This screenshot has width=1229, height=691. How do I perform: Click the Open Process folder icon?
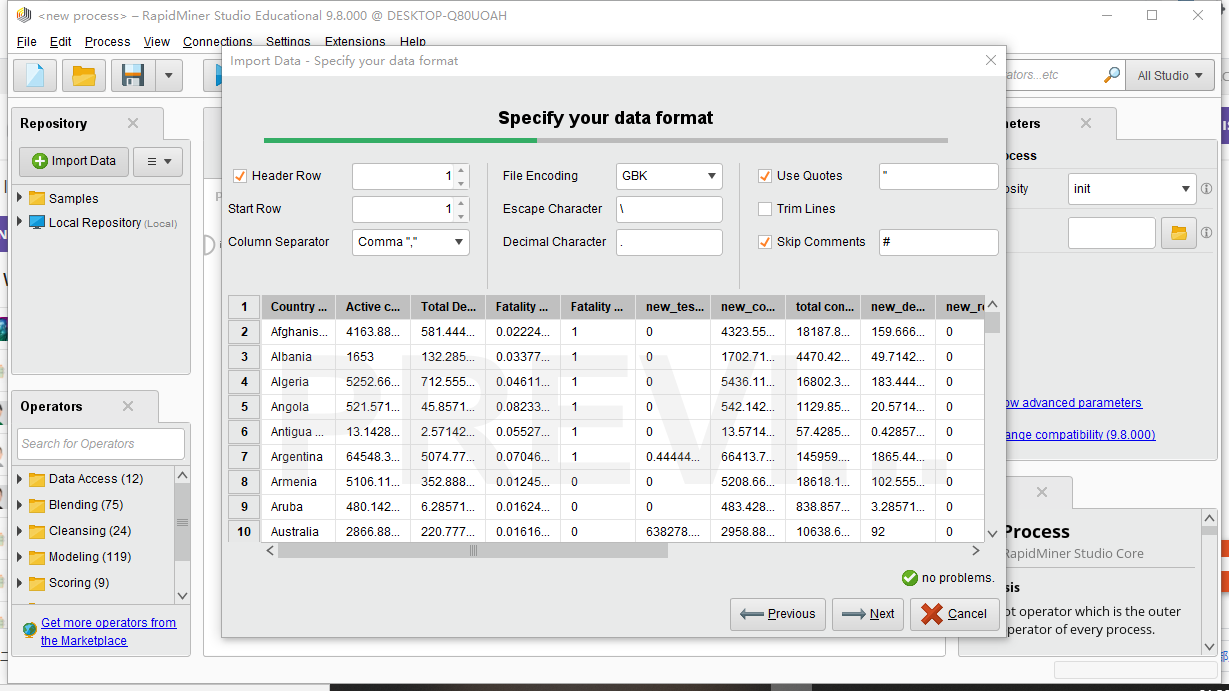point(84,76)
